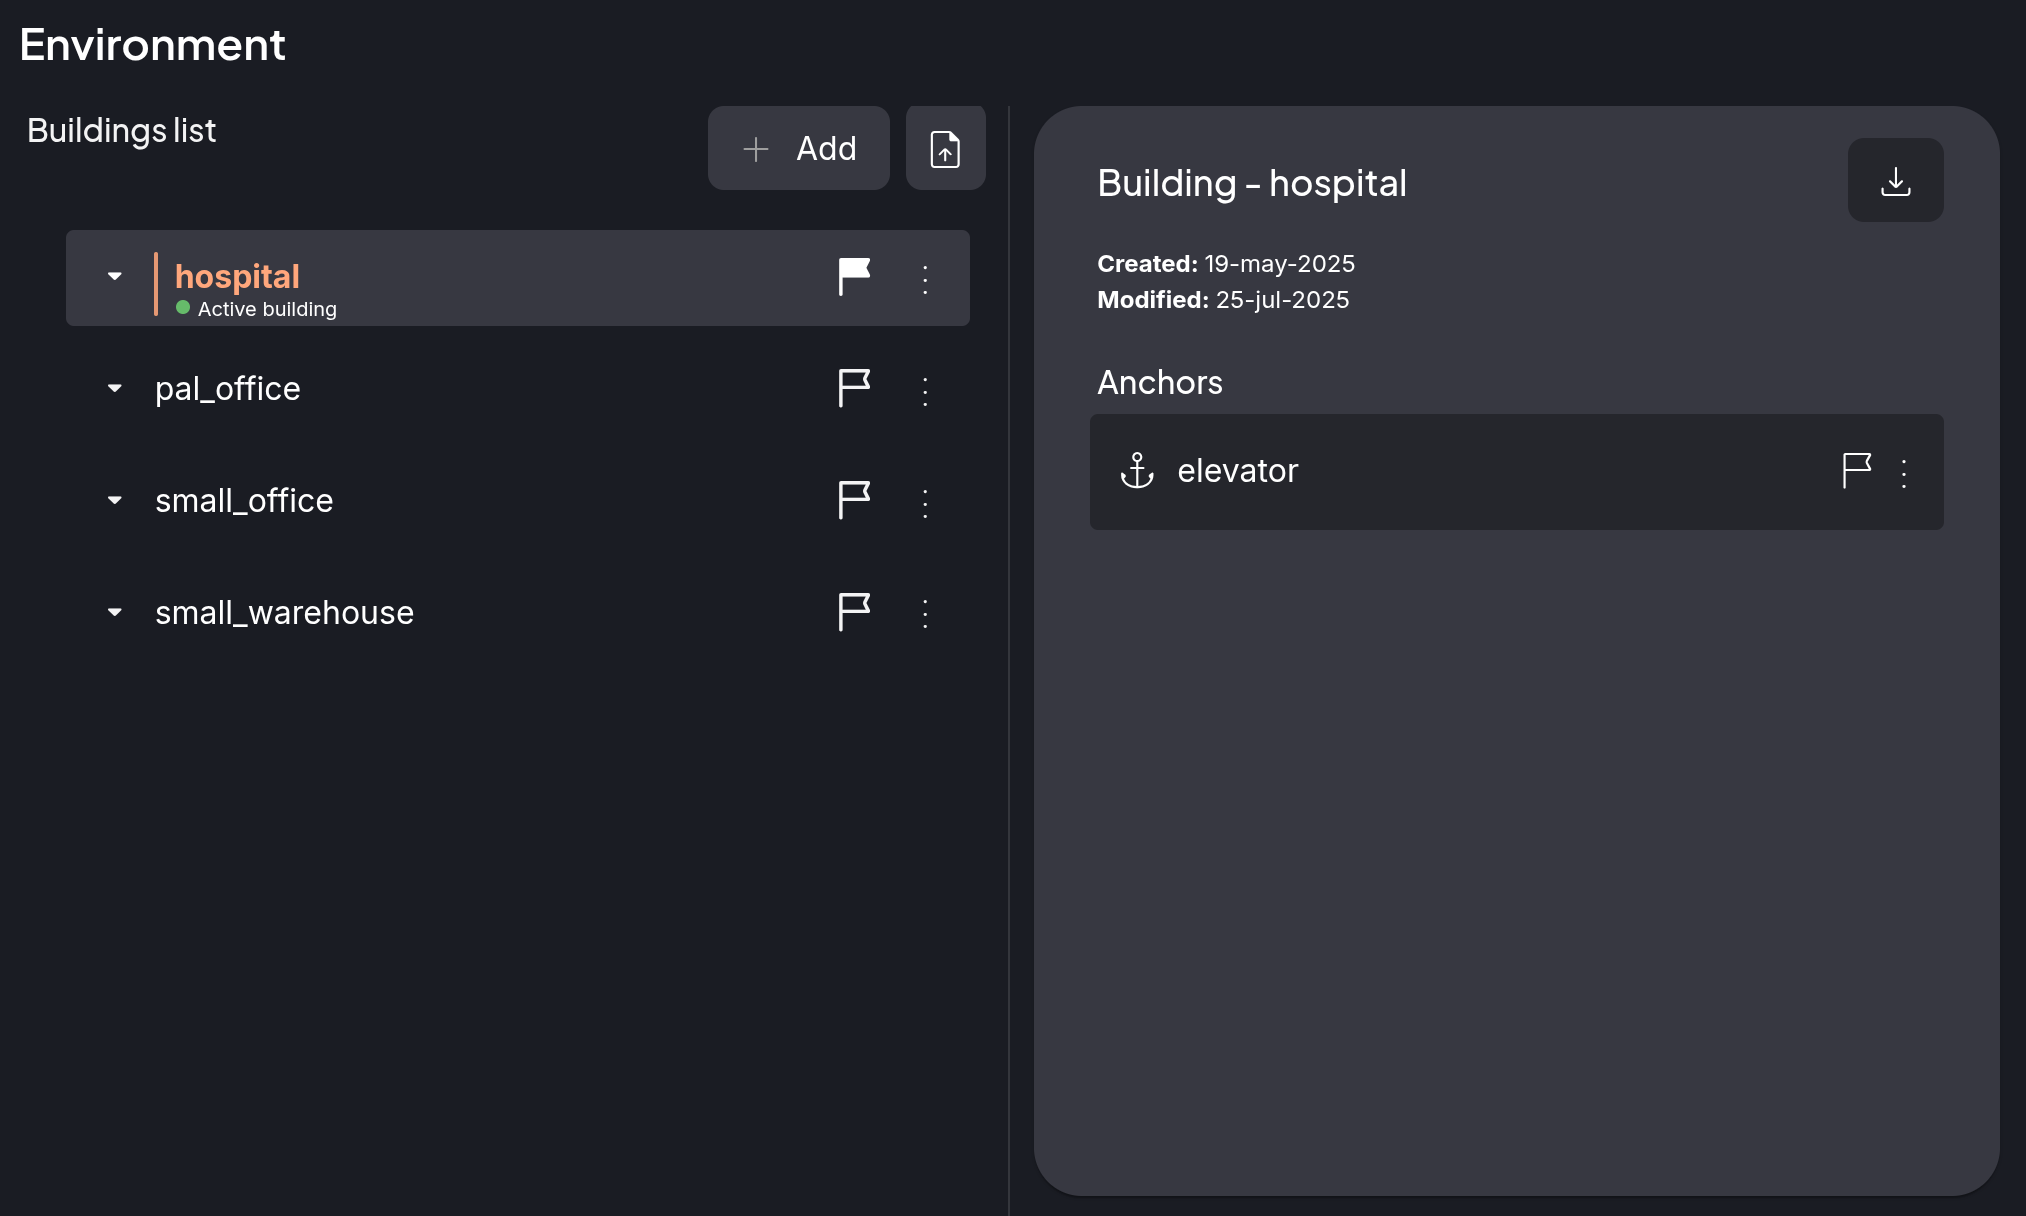2026x1216 pixels.
Task: Click the Add building button
Action: (799, 148)
